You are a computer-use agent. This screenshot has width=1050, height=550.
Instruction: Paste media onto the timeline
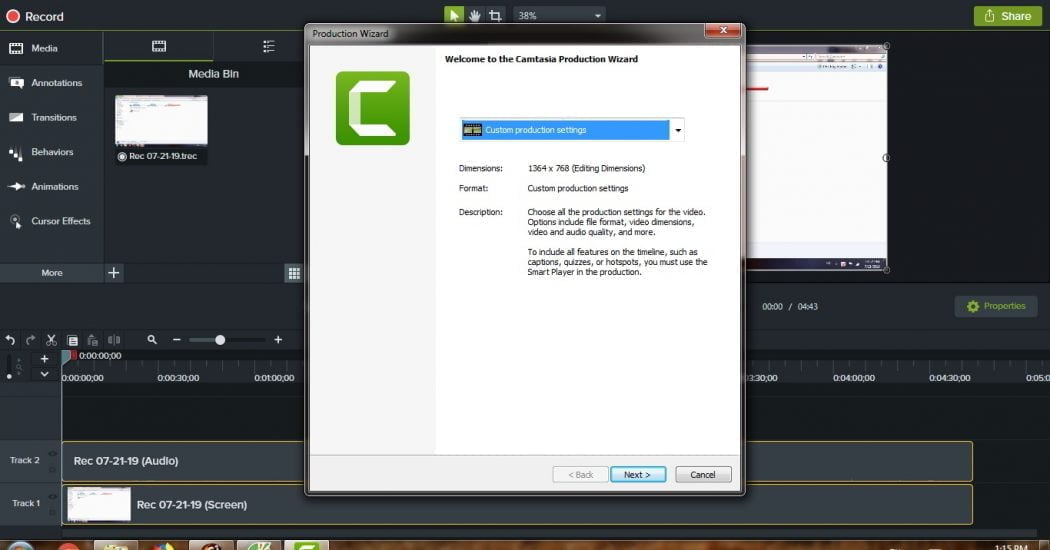[92, 340]
